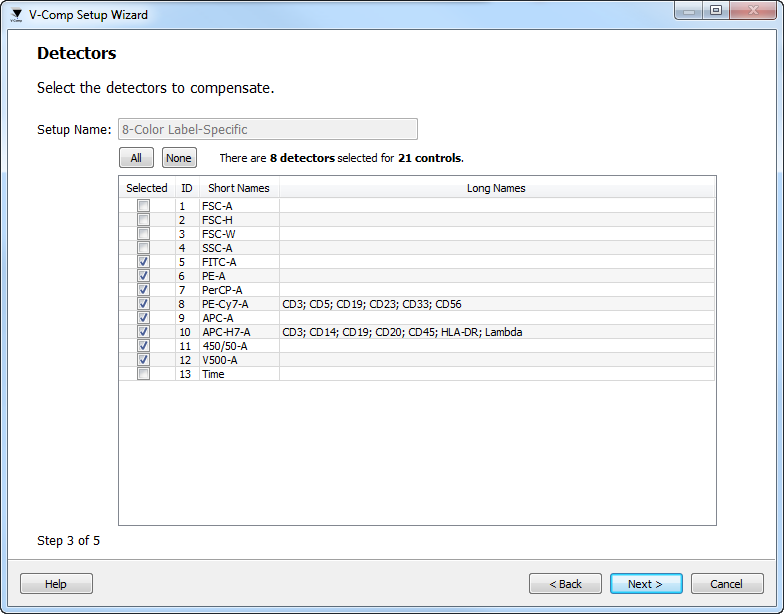Screen dimensions: 784x614
Task: Check the FSC-A detector checkbox
Action: 144,206
